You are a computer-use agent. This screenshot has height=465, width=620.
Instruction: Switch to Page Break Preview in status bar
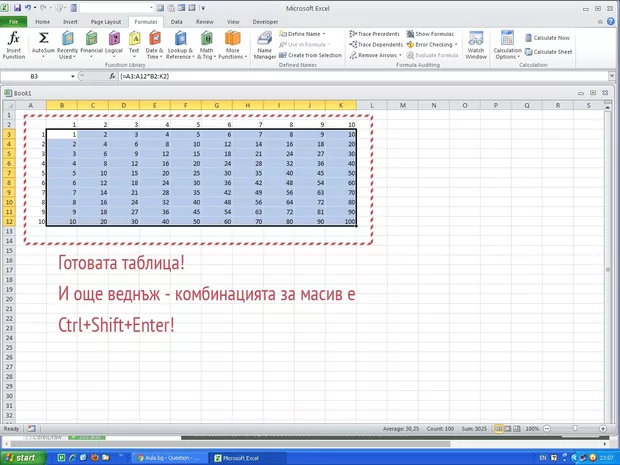pyautogui.click(x=516, y=429)
